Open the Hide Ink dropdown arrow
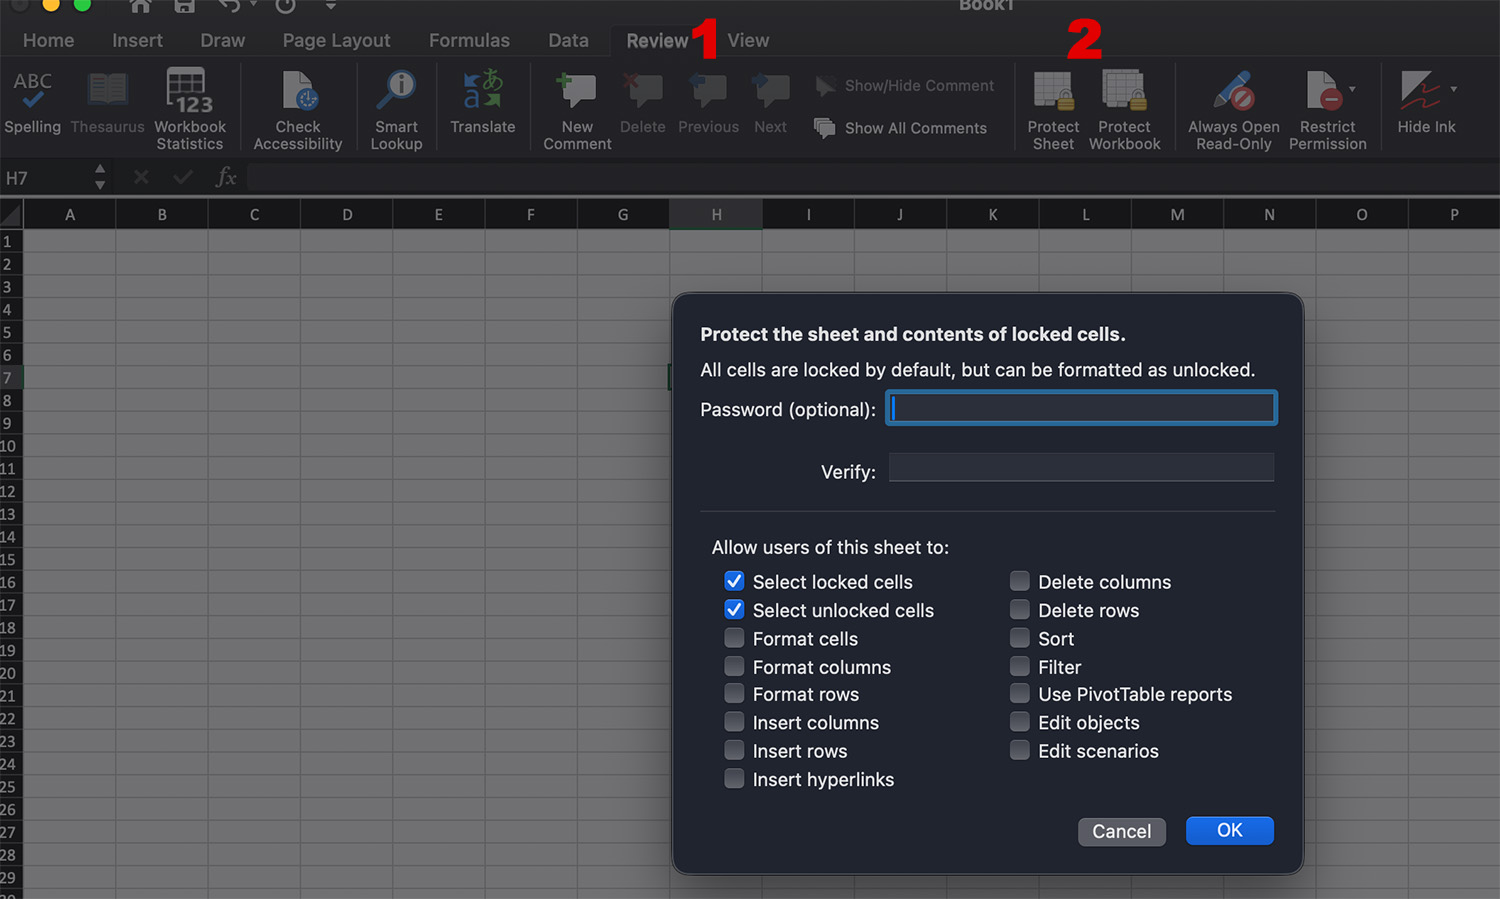The width and height of the screenshot is (1500, 899). pyautogui.click(x=1453, y=90)
